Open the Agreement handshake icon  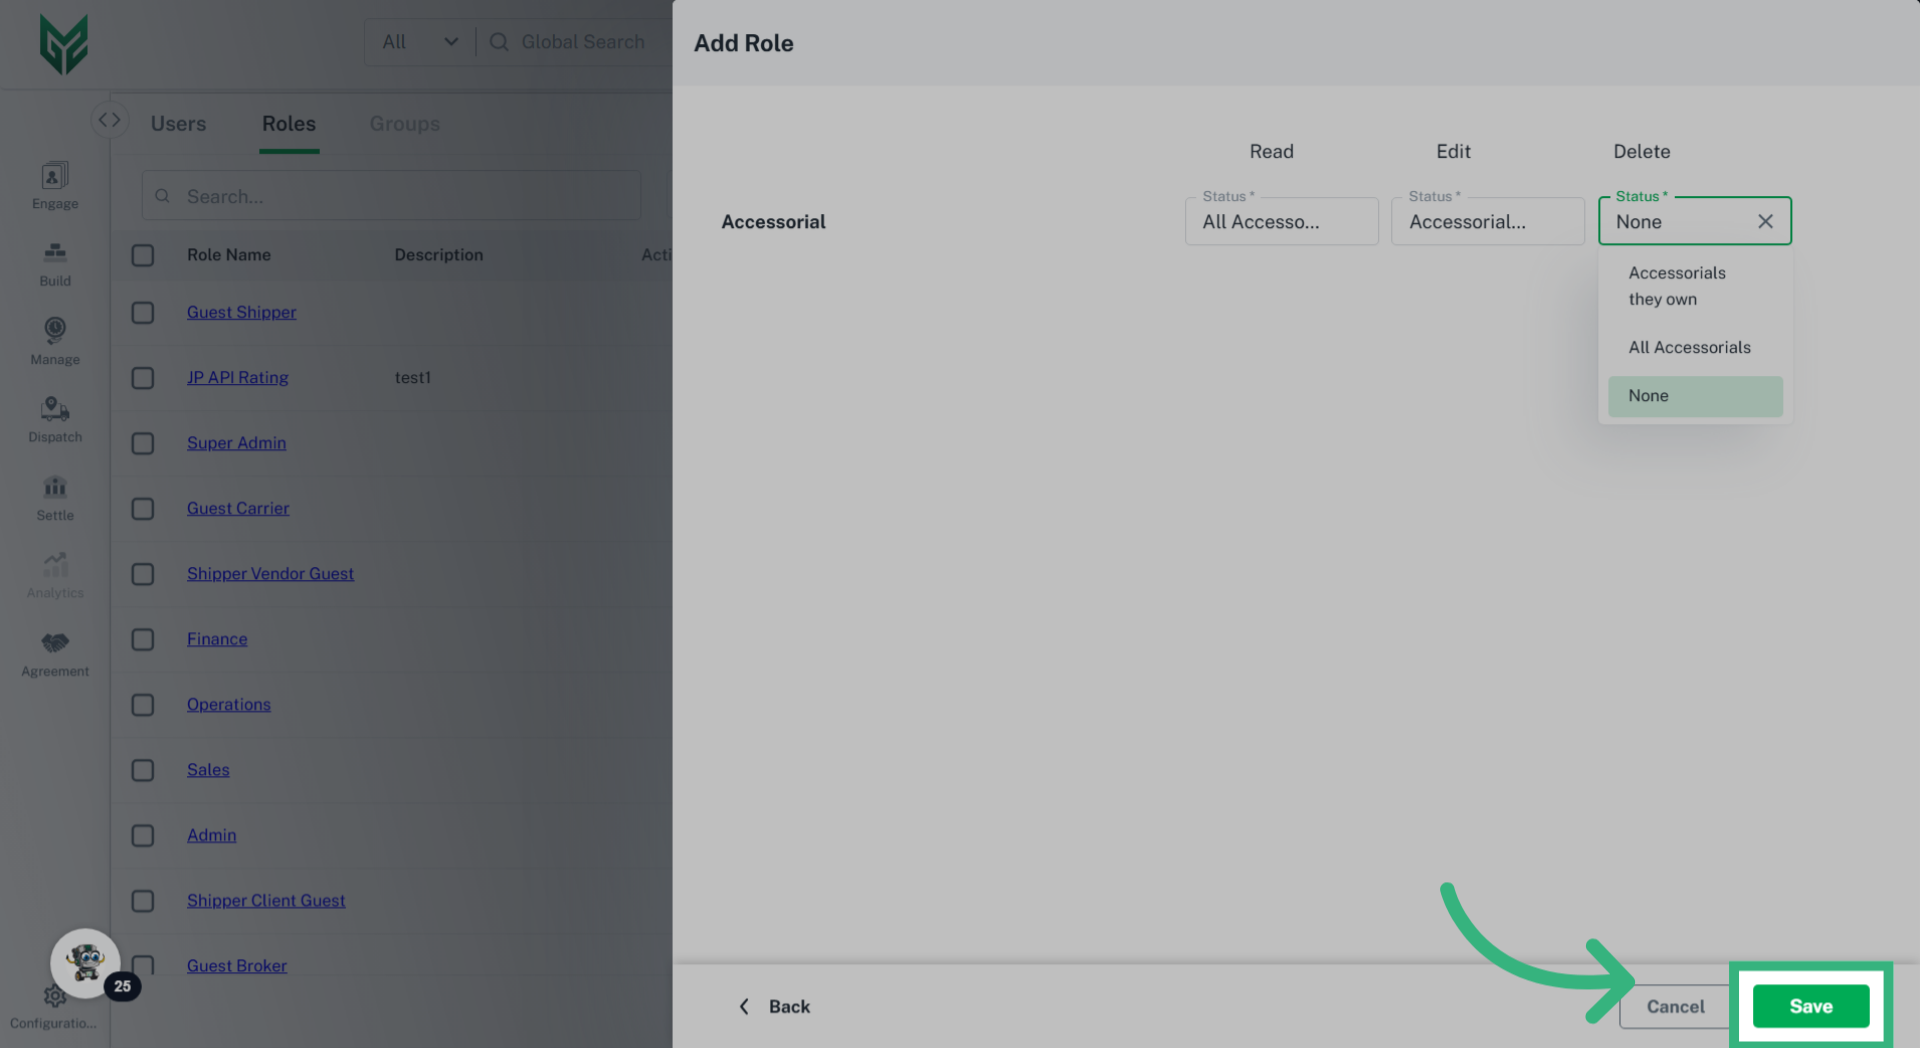[55, 644]
